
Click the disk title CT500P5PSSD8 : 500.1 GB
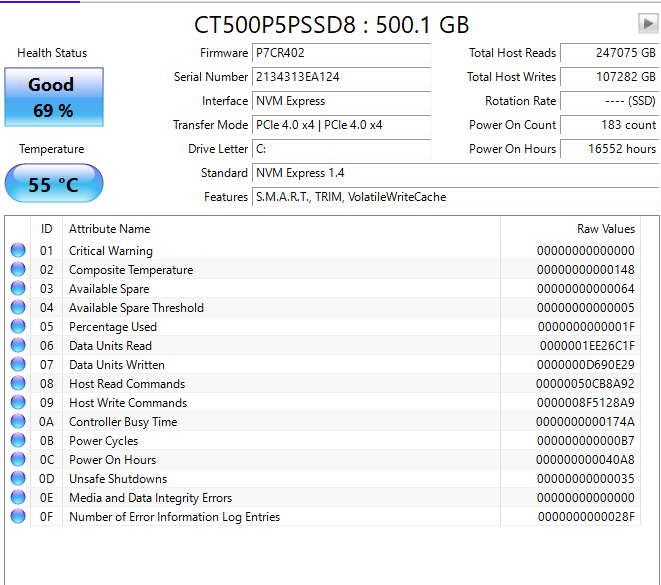coord(331,25)
